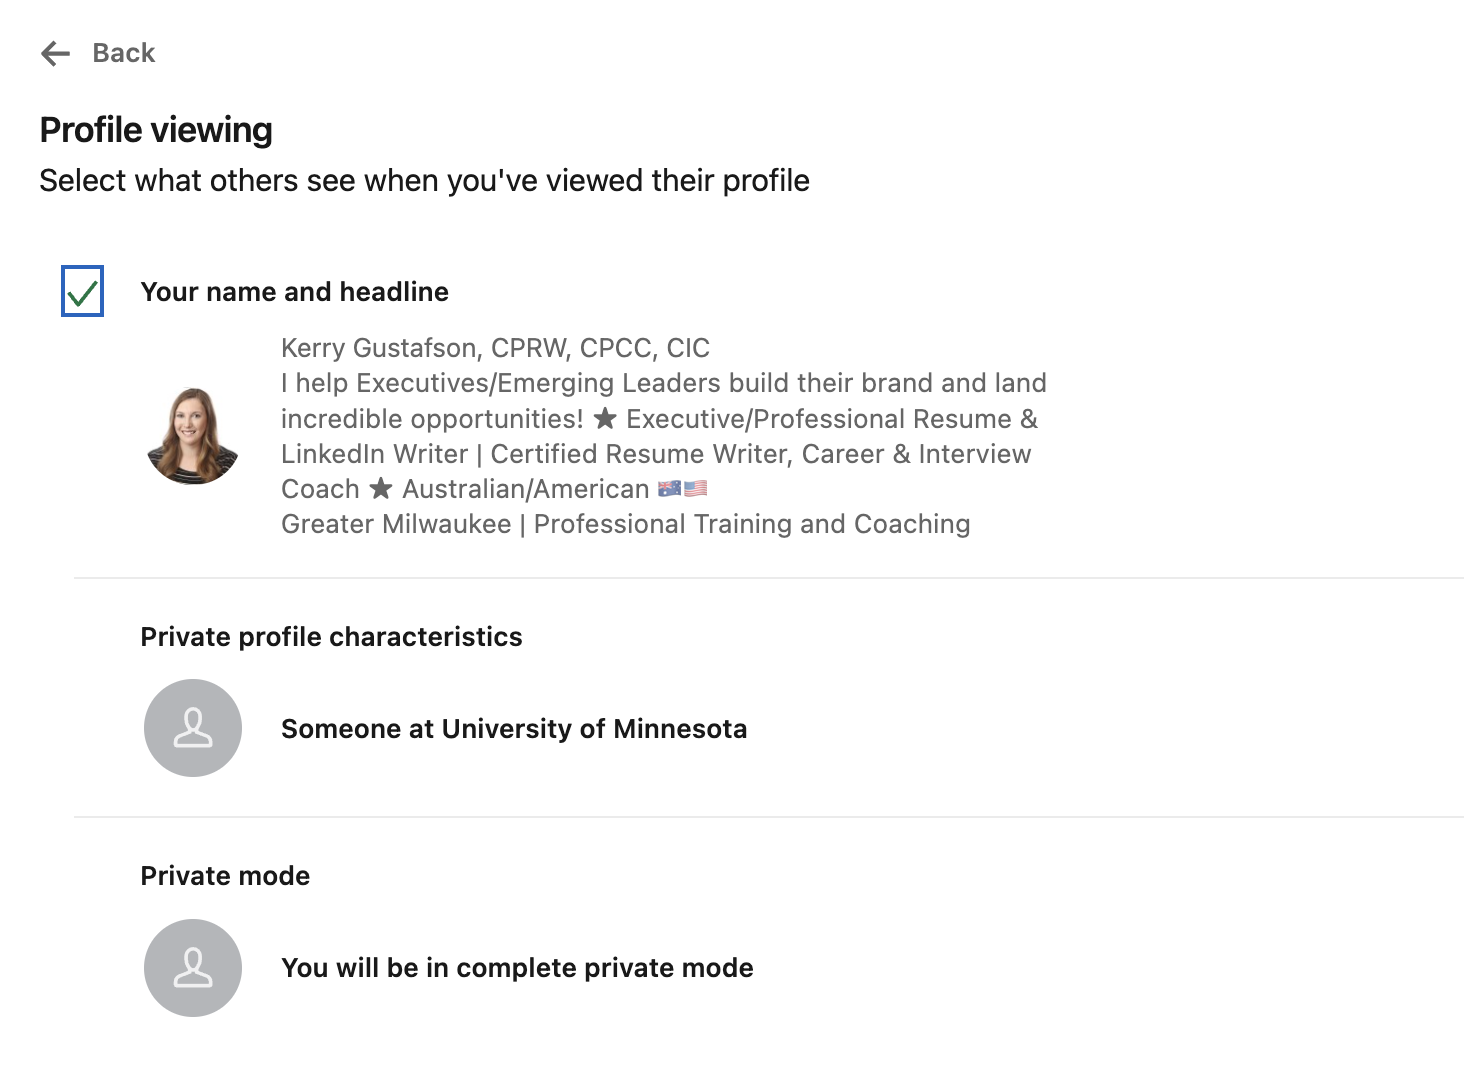
Task: Click the star icon in the headline text
Action: tap(605, 418)
